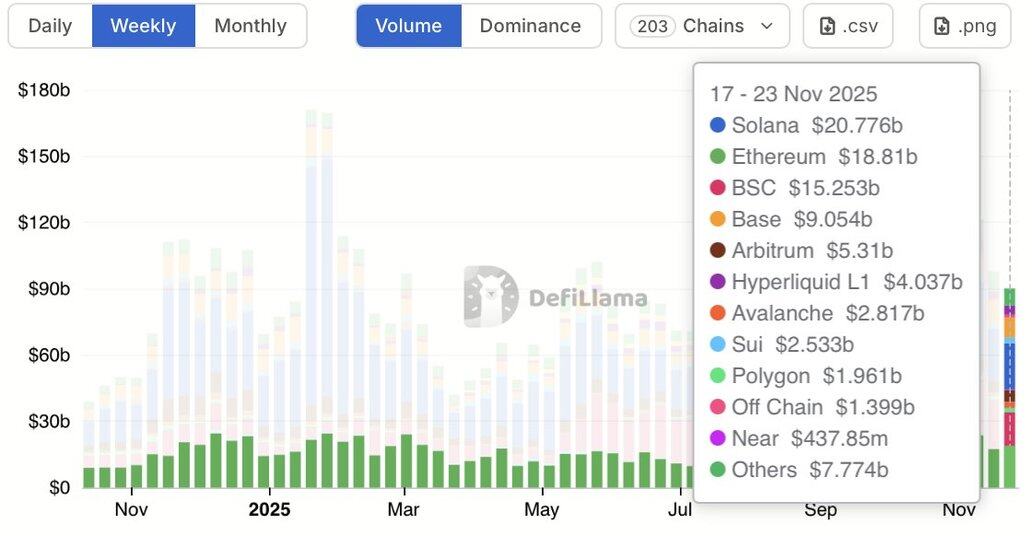The height and width of the screenshot is (536, 1032).
Task: Switch to Daily interval
Action: click(x=50, y=26)
